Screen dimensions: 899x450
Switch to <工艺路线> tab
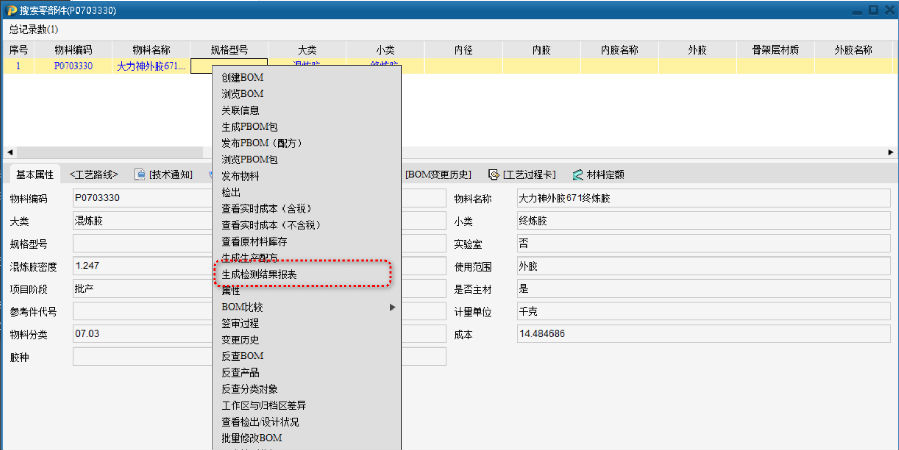(x=93, y=174)
